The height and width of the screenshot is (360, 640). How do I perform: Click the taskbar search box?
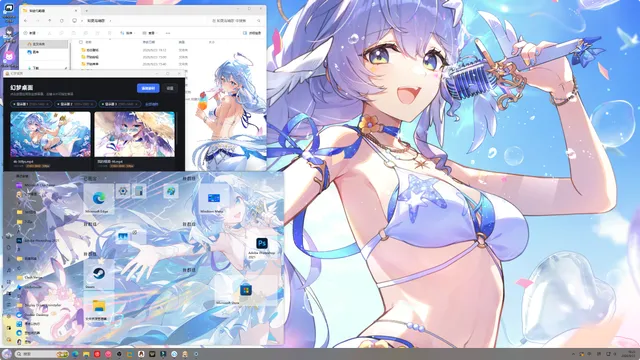[x=42, y=354]
